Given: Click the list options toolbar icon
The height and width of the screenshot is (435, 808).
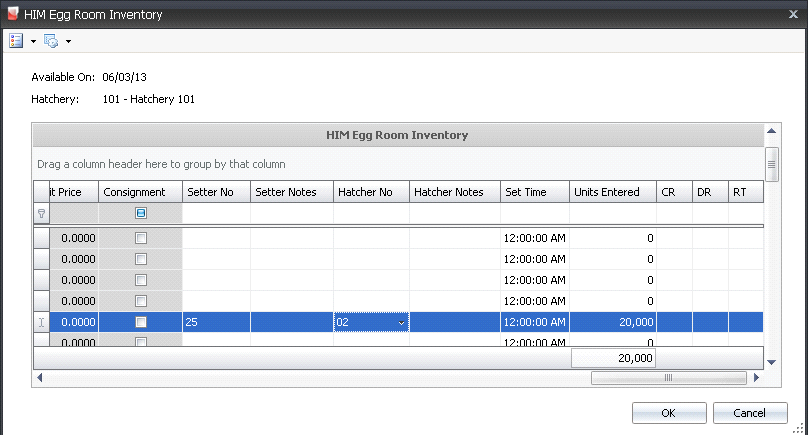Looking at the screenshot, I should click(x=16, y=41).
